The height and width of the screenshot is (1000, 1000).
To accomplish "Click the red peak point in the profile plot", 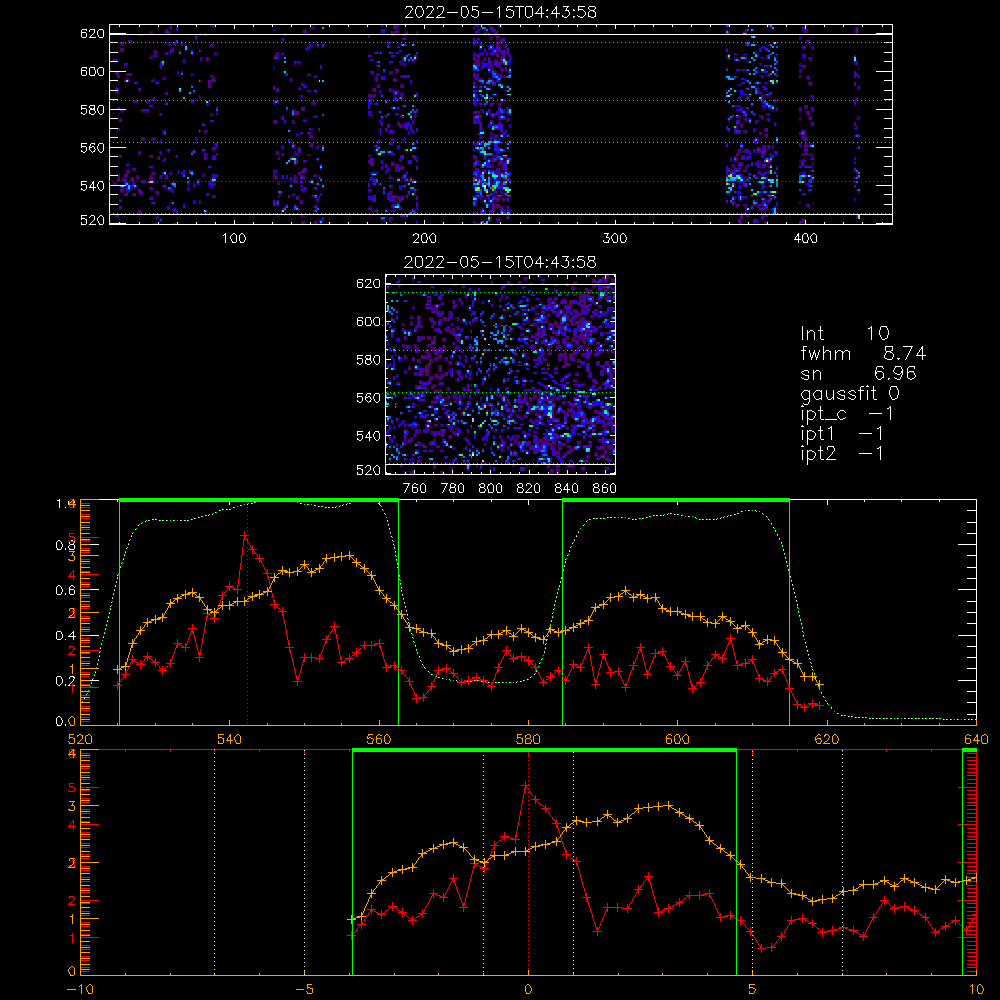I will click(x=245, y=536).
